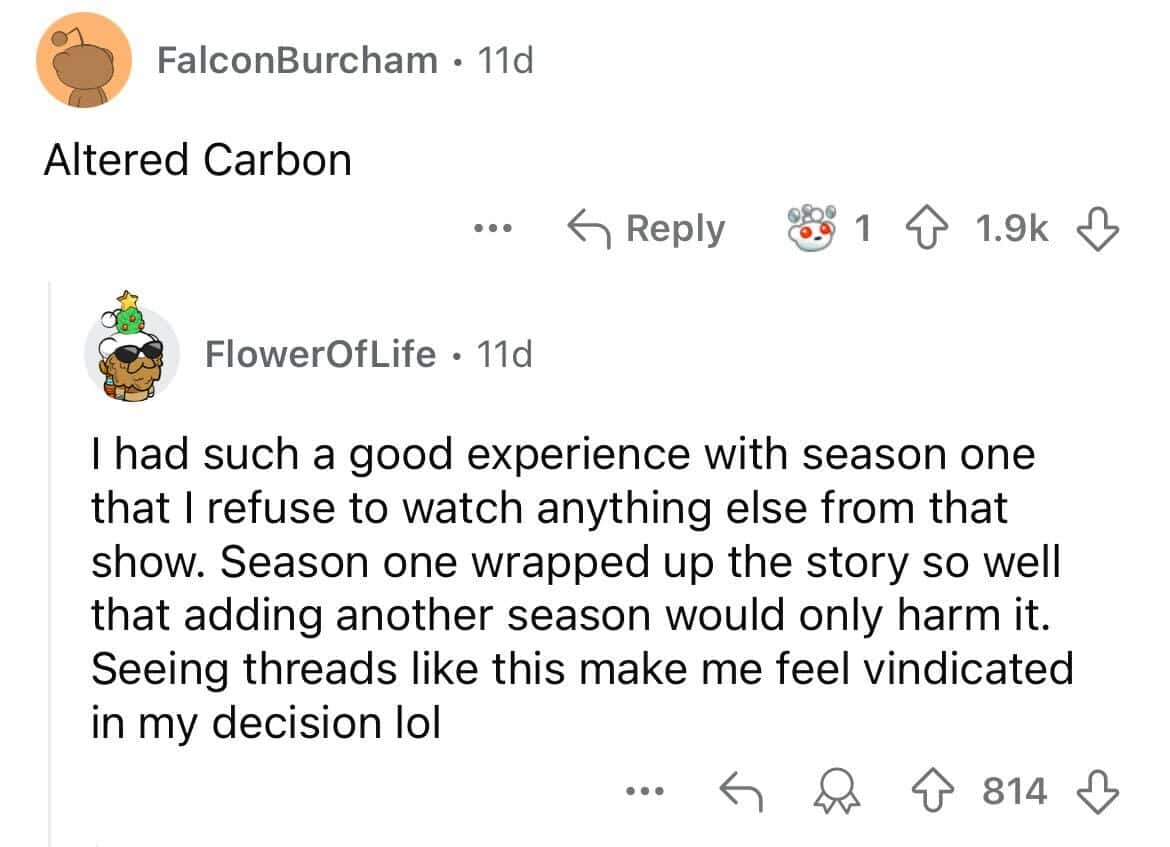Open more options for FalconBurcham's comment
The width and height of the screenshot is (1170, 847).
(494, 229)
